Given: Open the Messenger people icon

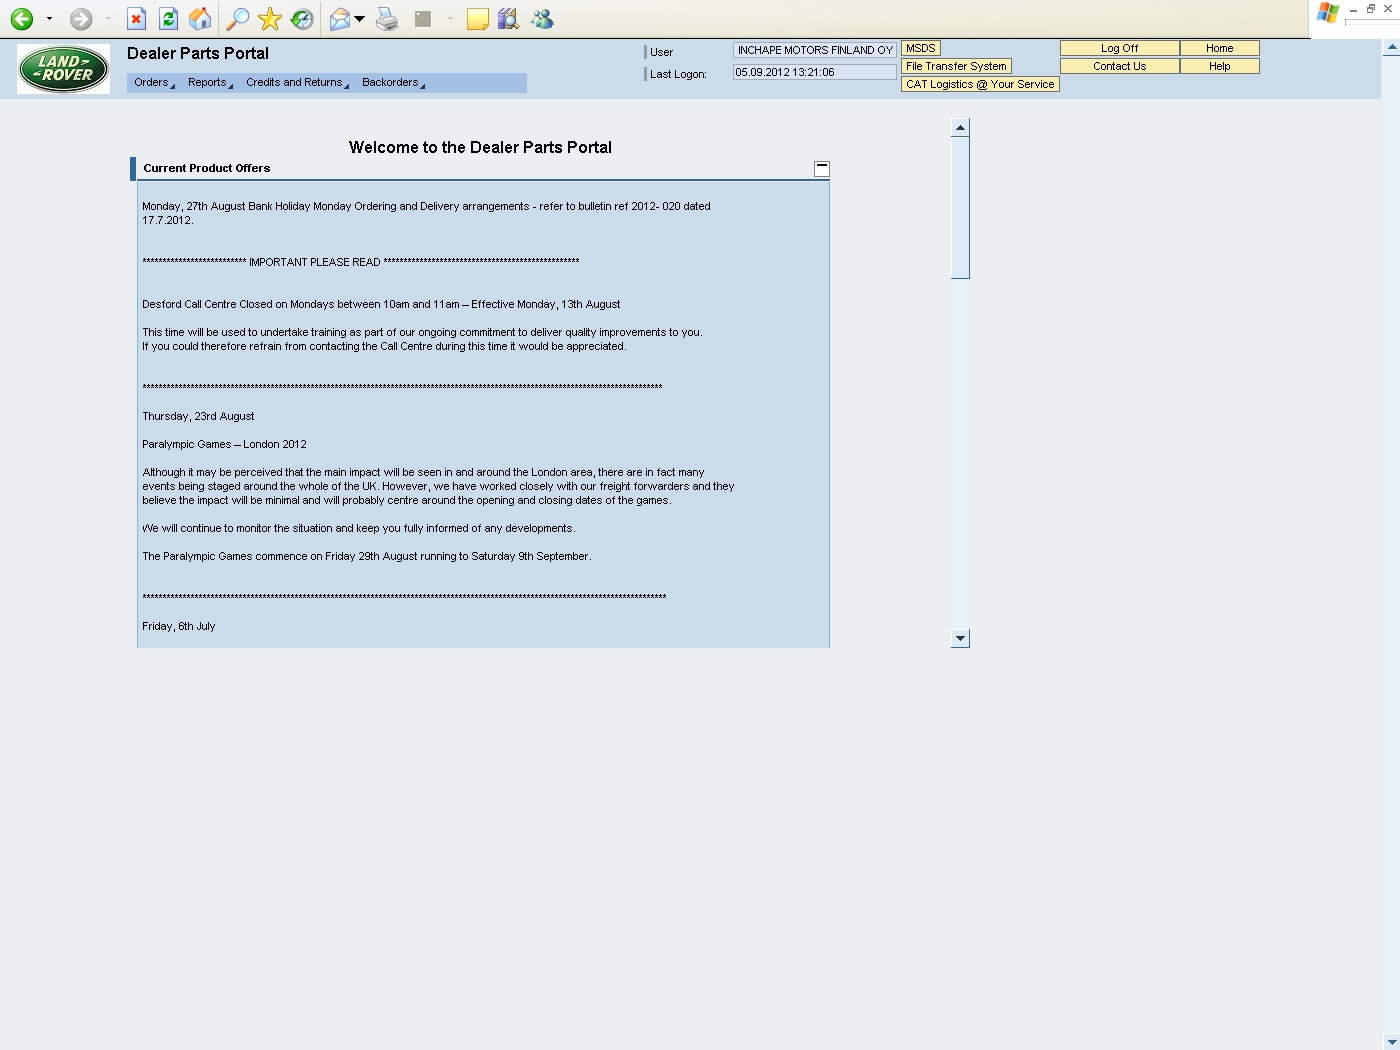Looking at the screenshot, I should coord(542,19).
